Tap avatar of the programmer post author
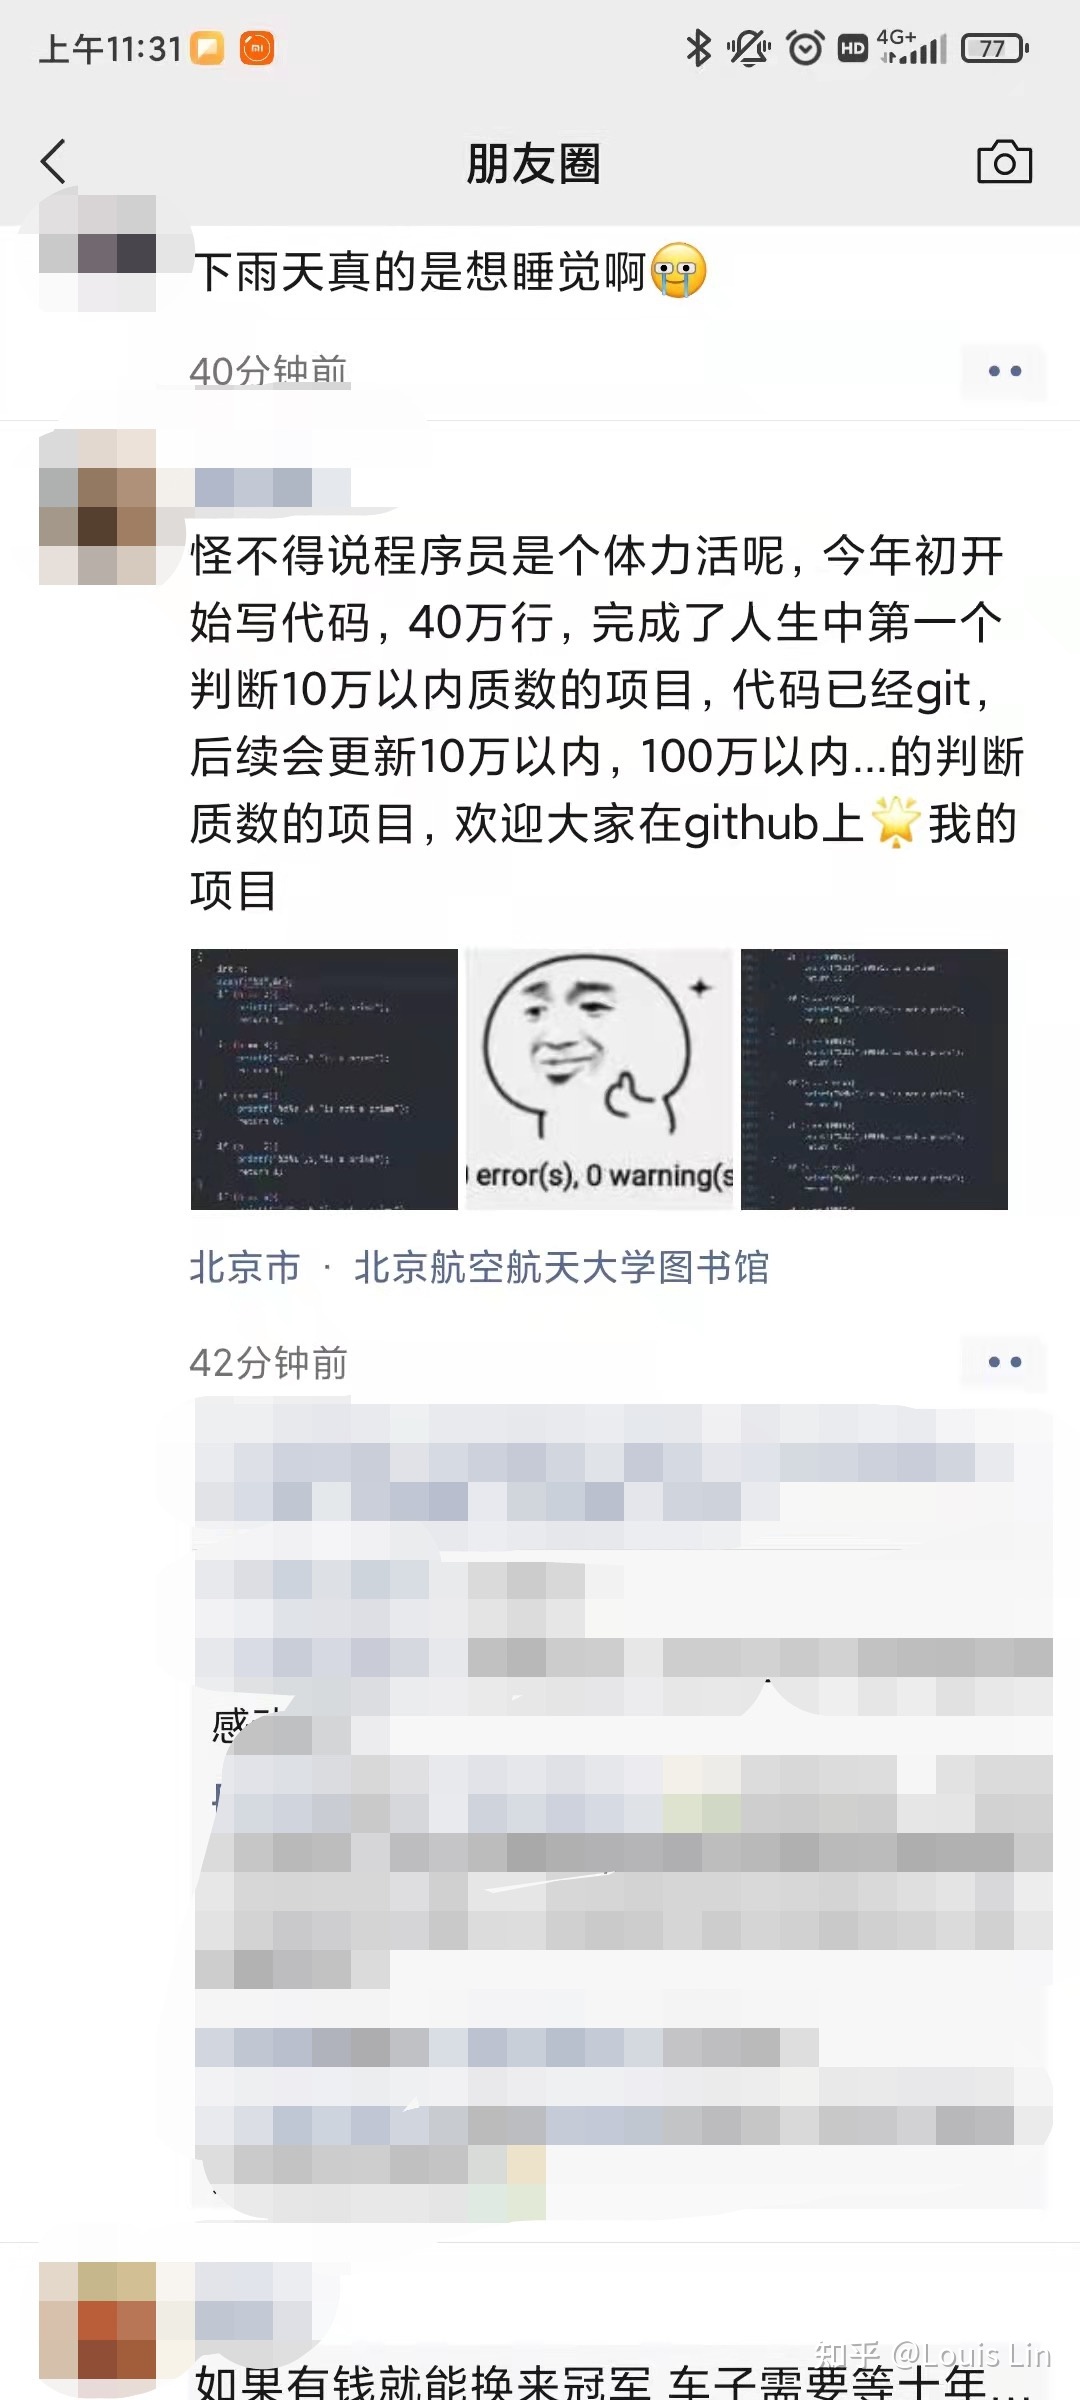The width and height of the screenshot is (1080, 2400). [98, 507]
